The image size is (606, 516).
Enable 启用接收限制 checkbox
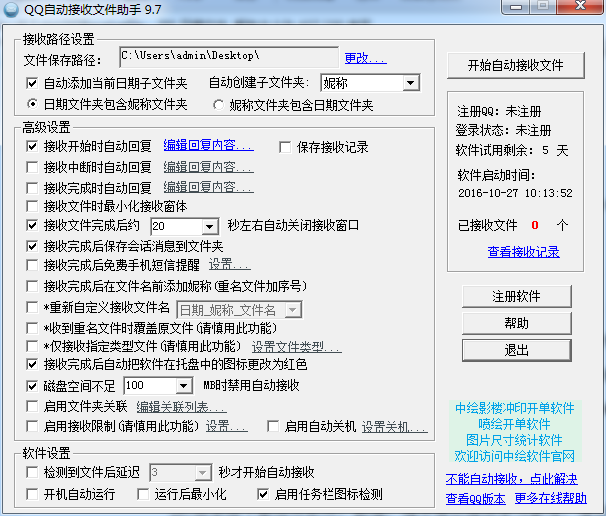pos(32,426)
